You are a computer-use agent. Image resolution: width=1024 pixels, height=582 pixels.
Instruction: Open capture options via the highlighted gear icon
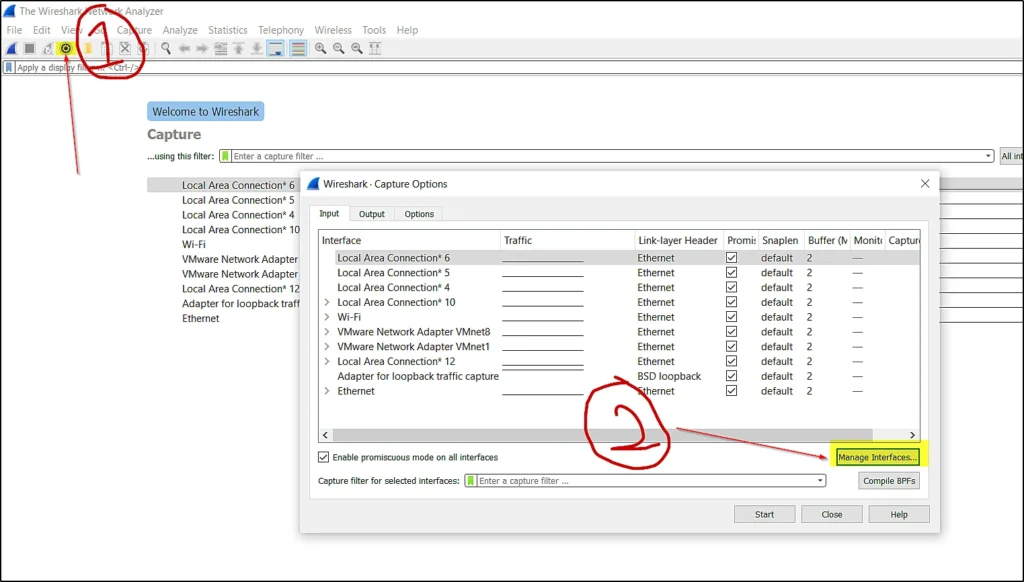point(66,48)
